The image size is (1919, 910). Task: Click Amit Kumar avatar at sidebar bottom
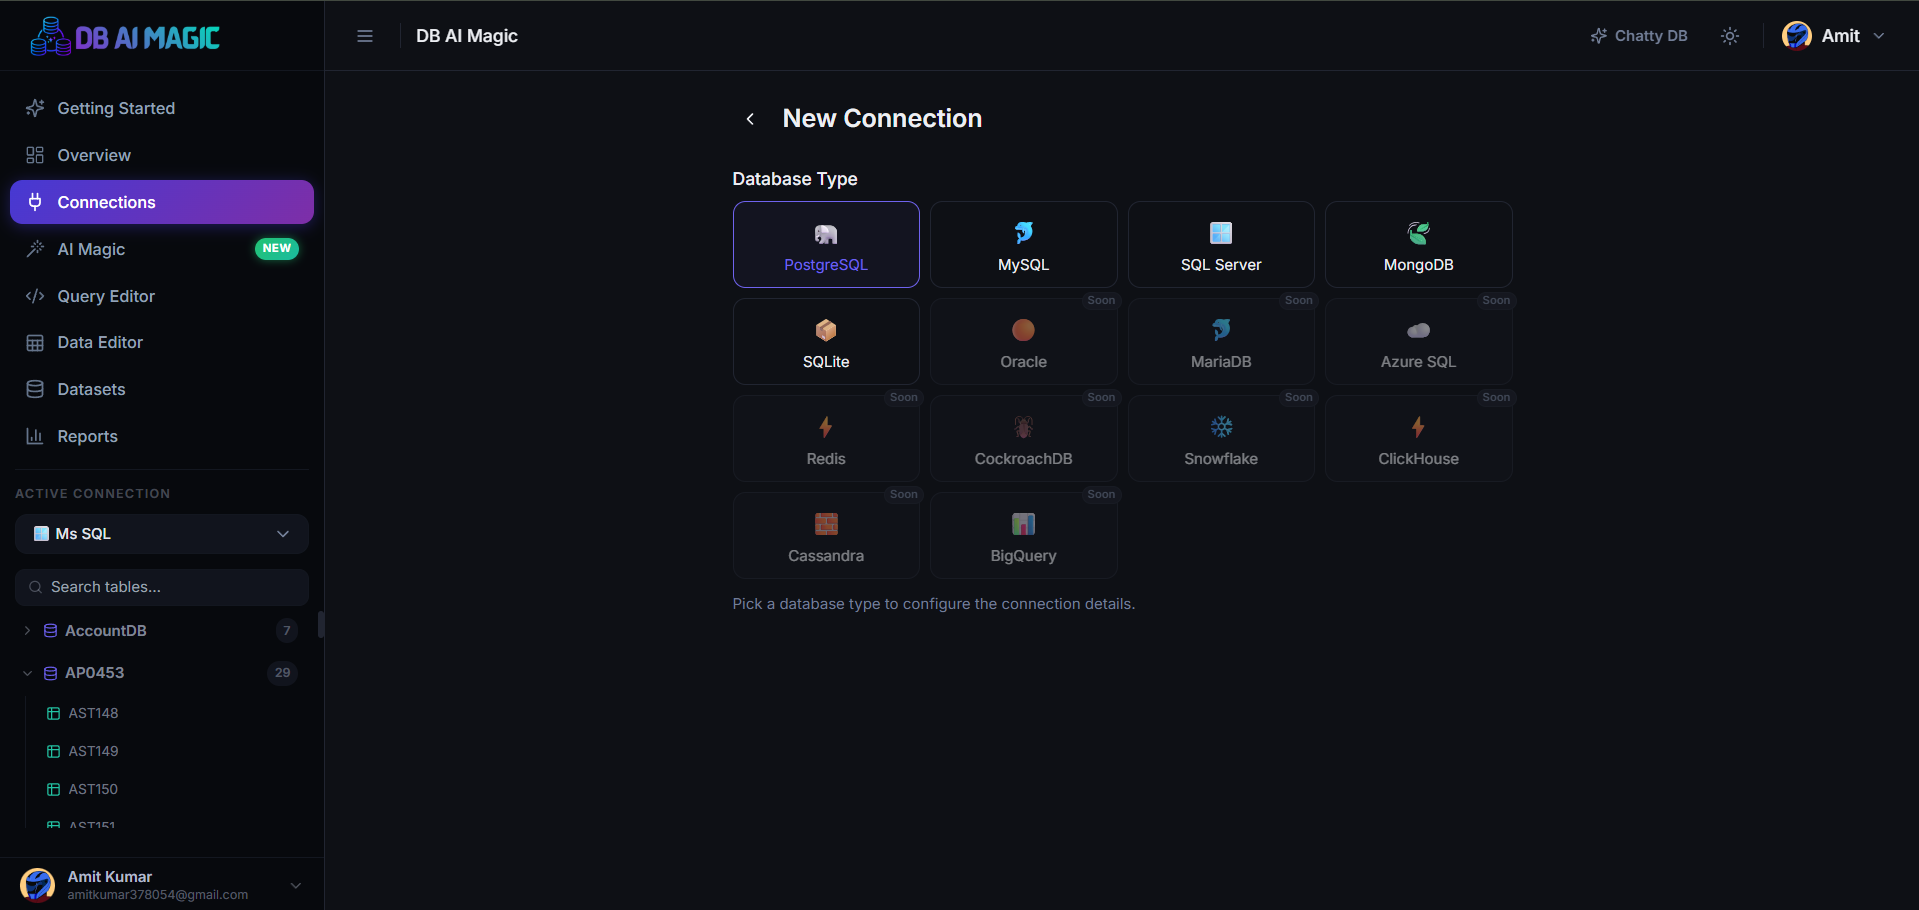[x=38, y=885]
